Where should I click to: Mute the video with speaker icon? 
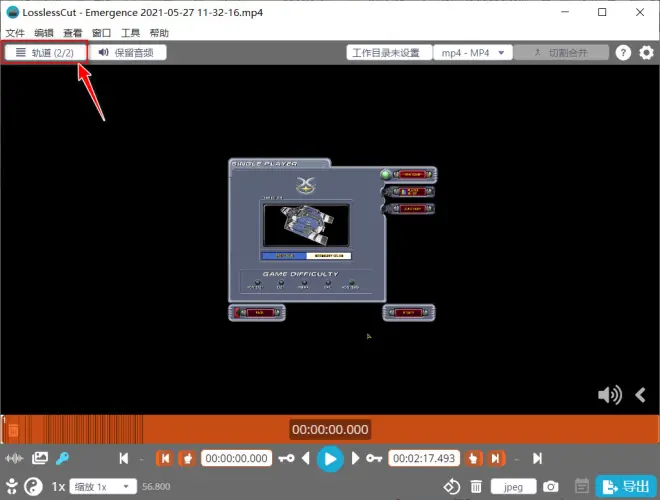(609, 395)
